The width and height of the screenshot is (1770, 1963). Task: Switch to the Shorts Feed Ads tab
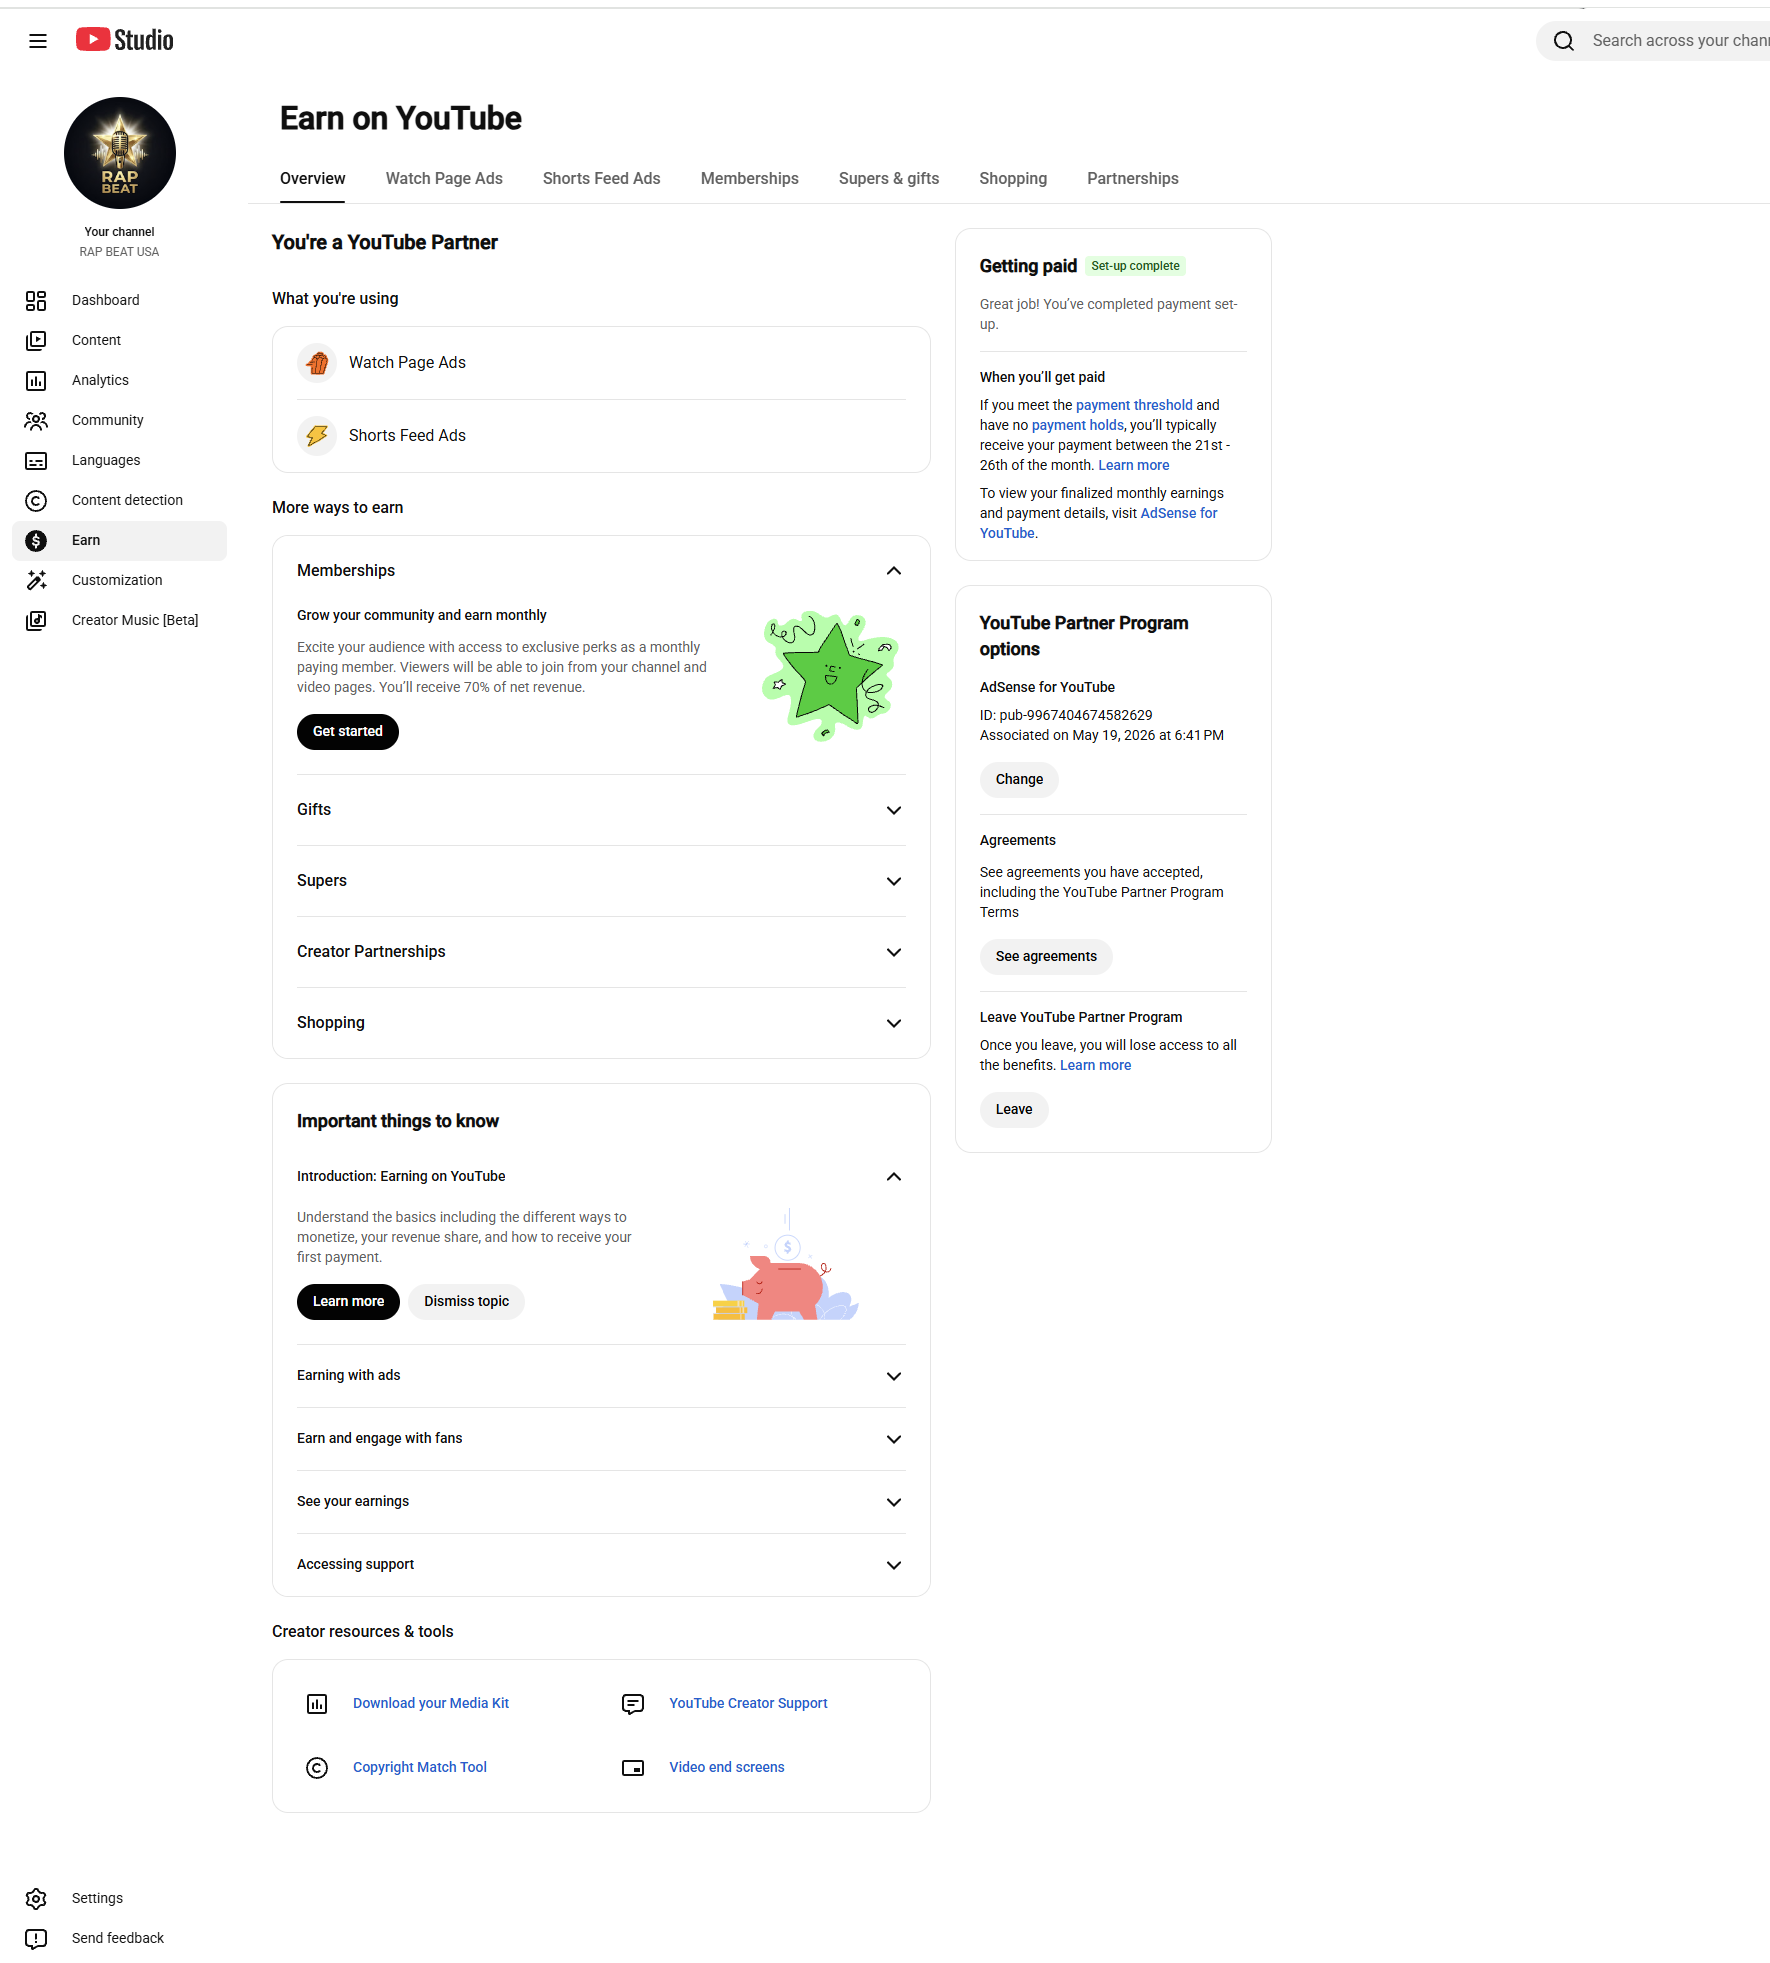(x=602, y=179)
